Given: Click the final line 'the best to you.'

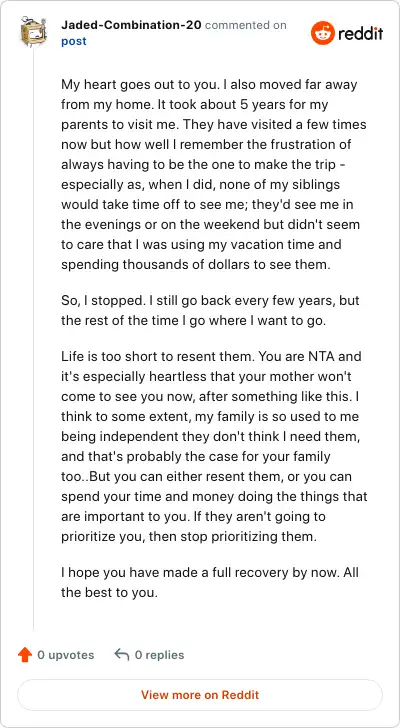Looking at the screenshot, I should [x=110, y=593].
